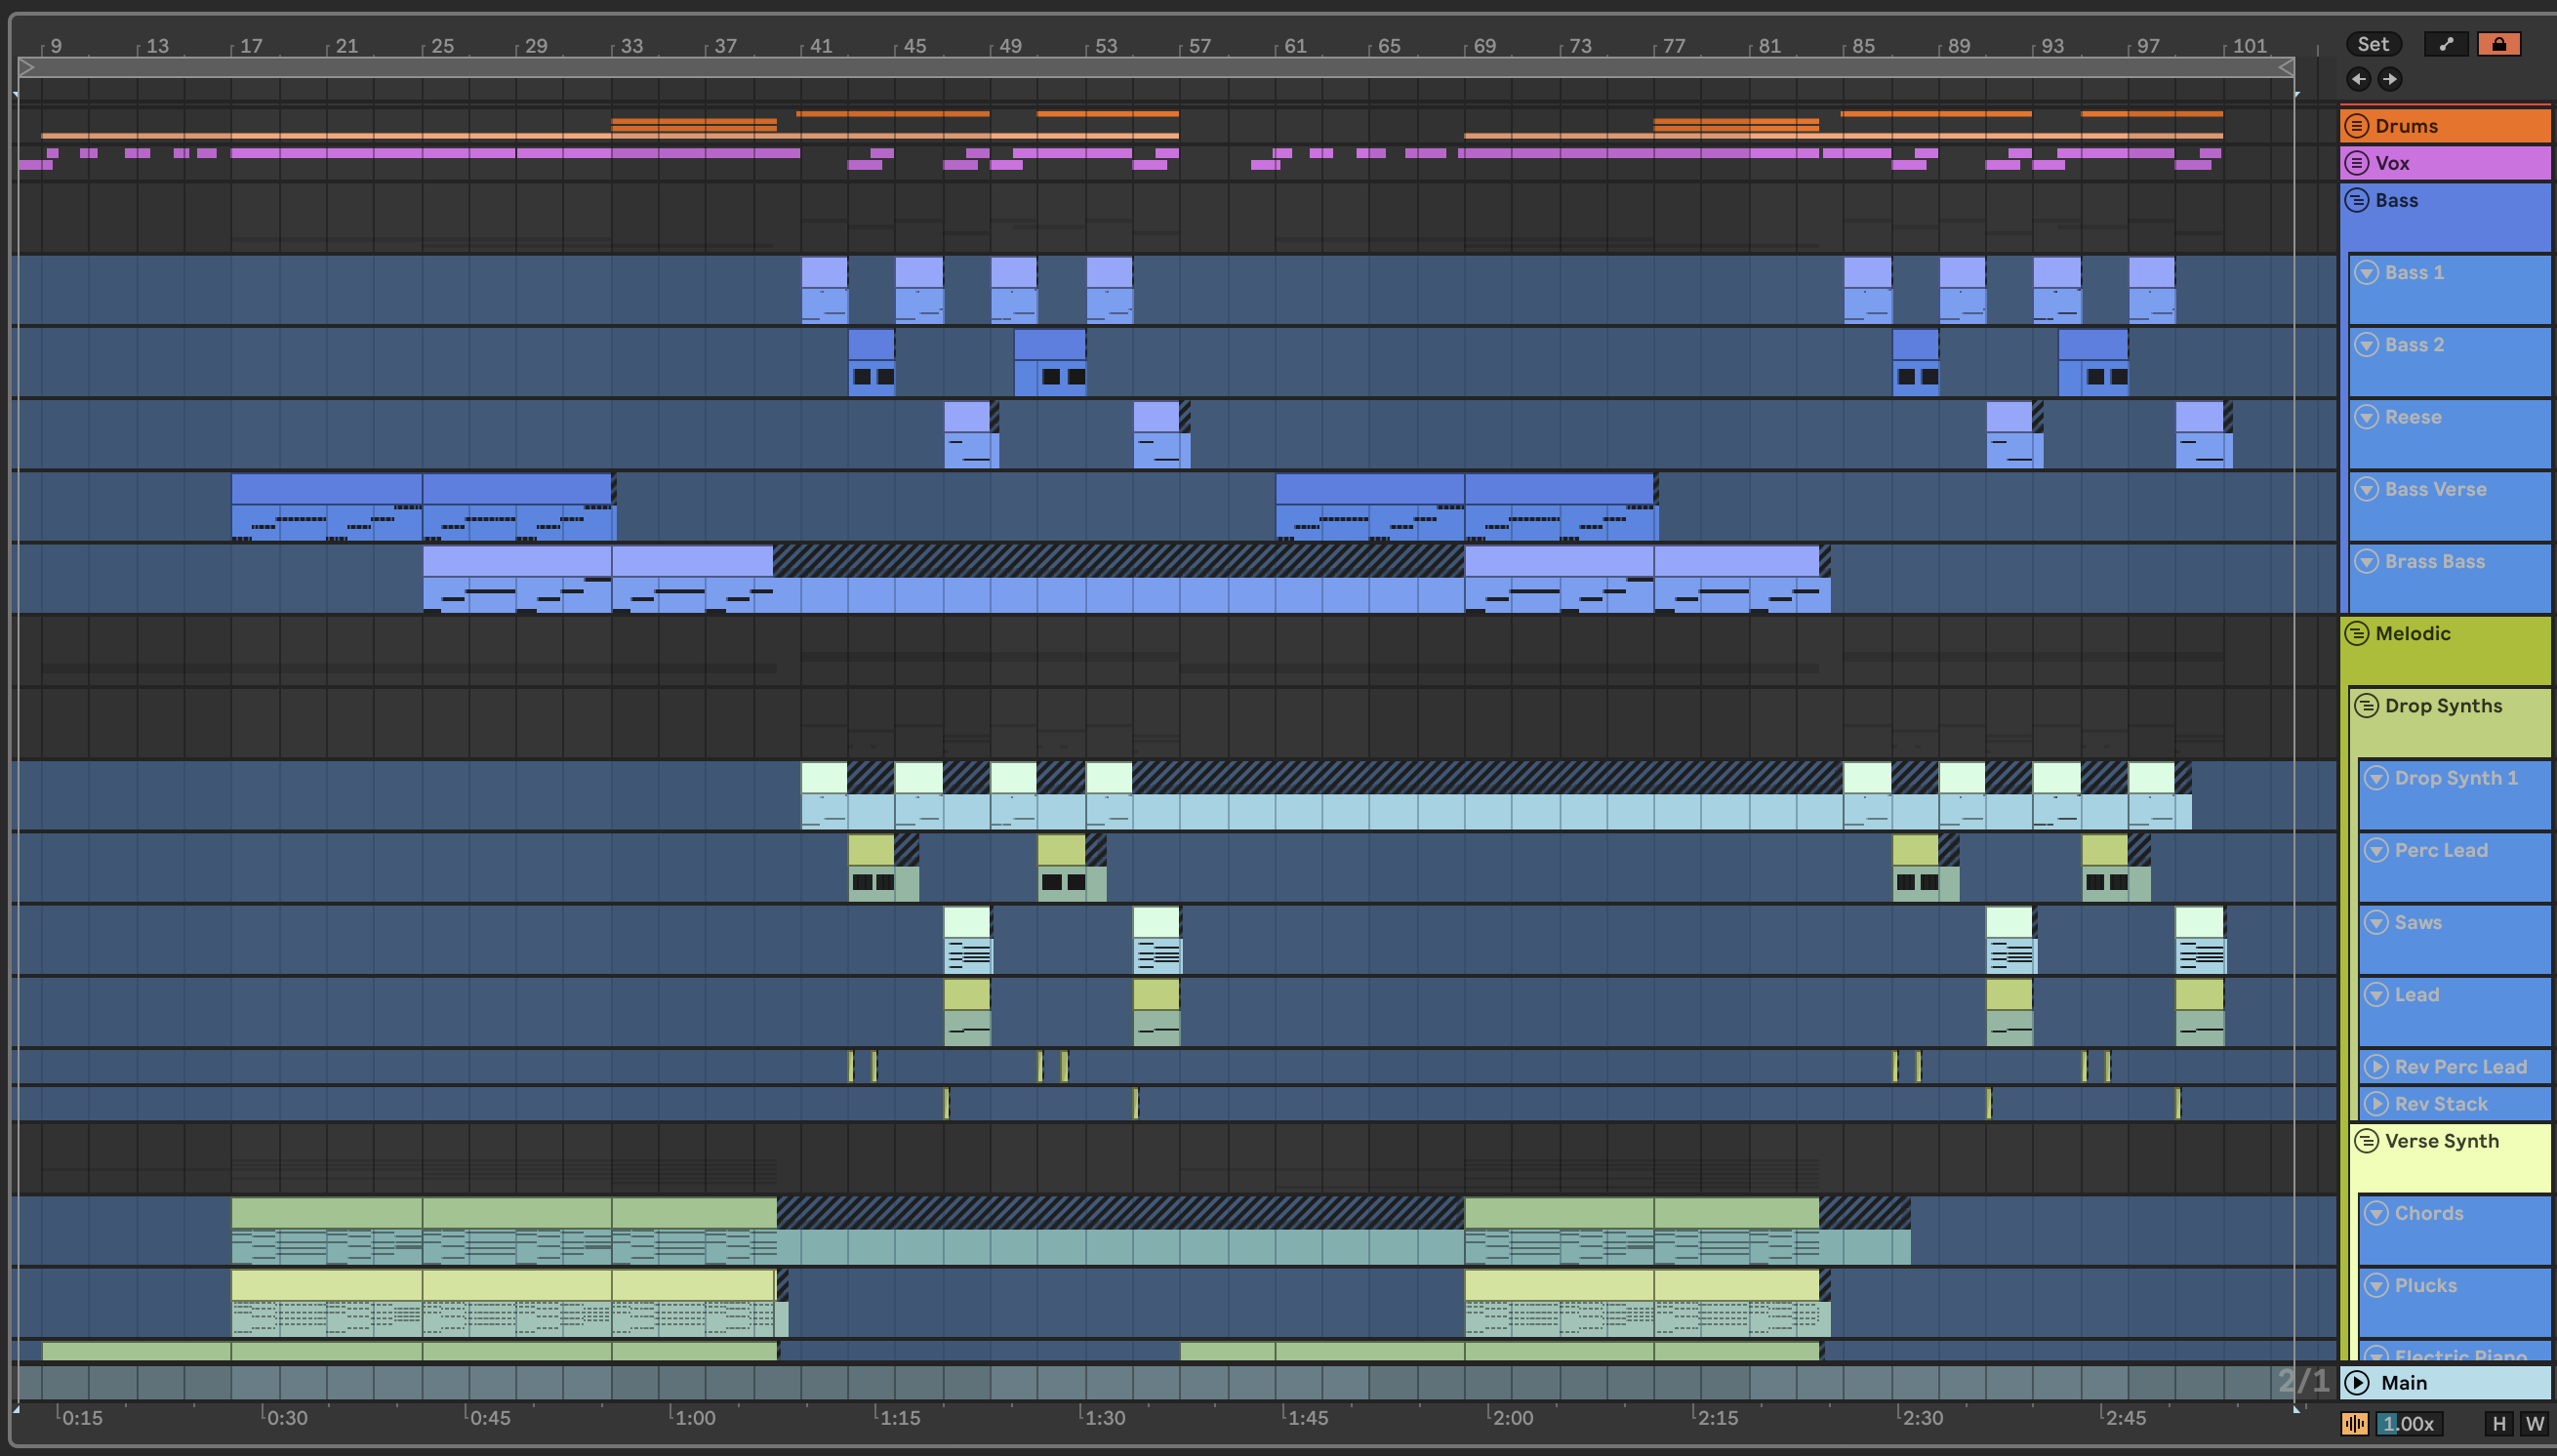
Task: Unfold the Vox group track
Action: [x=2357, y=163]
